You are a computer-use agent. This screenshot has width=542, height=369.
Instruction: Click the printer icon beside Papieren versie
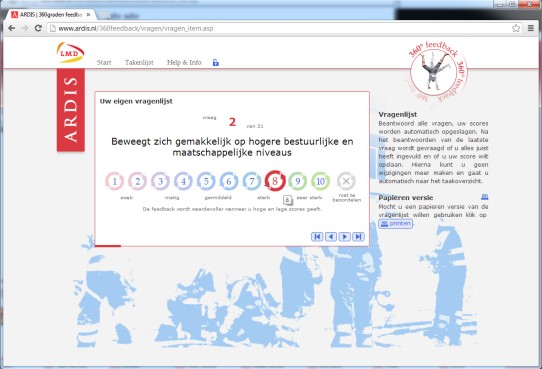tap(485, 197)
